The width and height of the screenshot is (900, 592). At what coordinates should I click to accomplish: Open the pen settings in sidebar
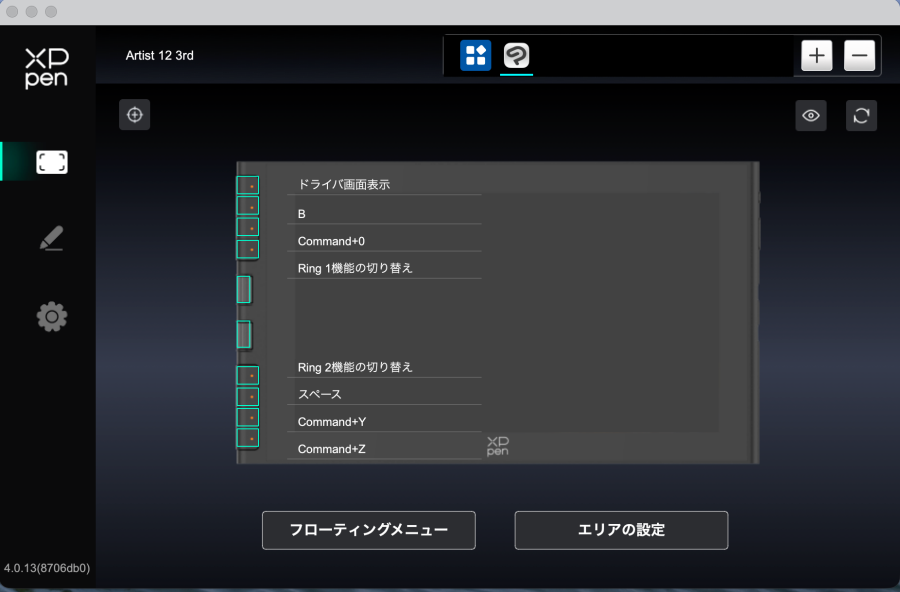[x=52, y=239]
